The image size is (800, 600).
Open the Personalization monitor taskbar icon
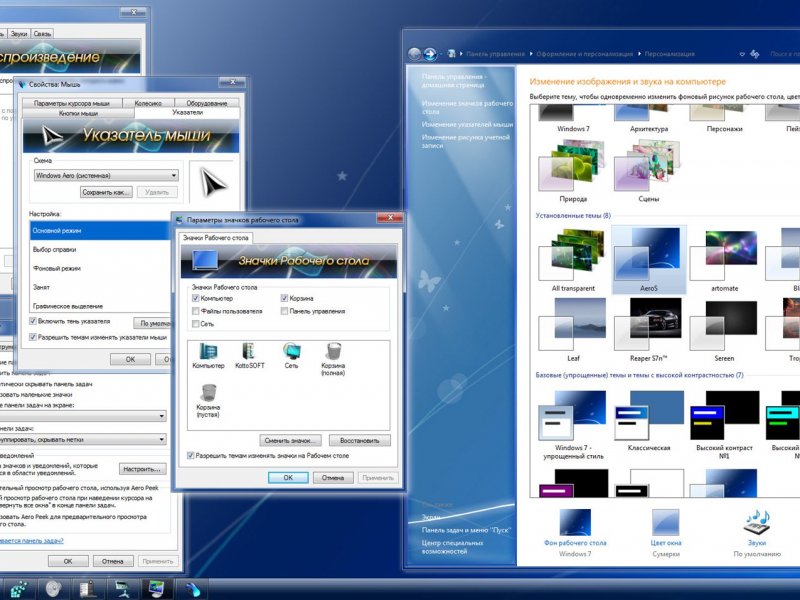[157, 589]
